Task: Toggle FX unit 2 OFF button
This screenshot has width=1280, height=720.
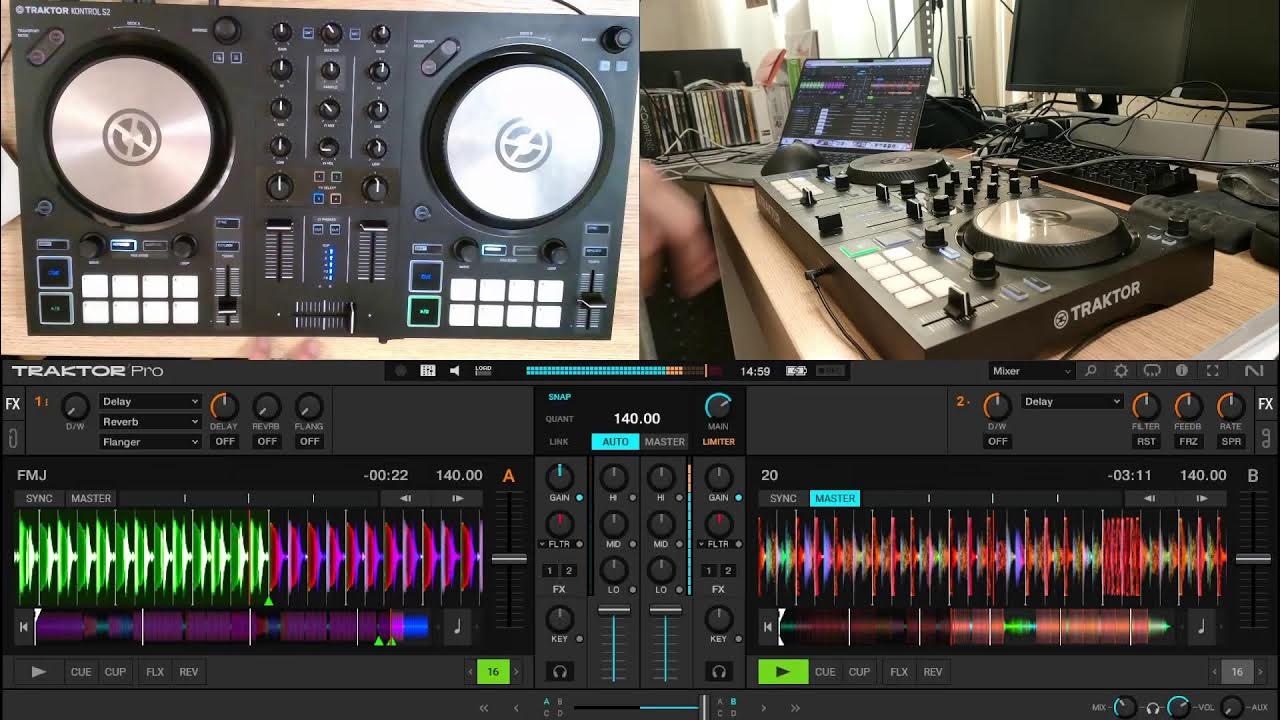Action: pyautogui.click(x=998, y=441)
